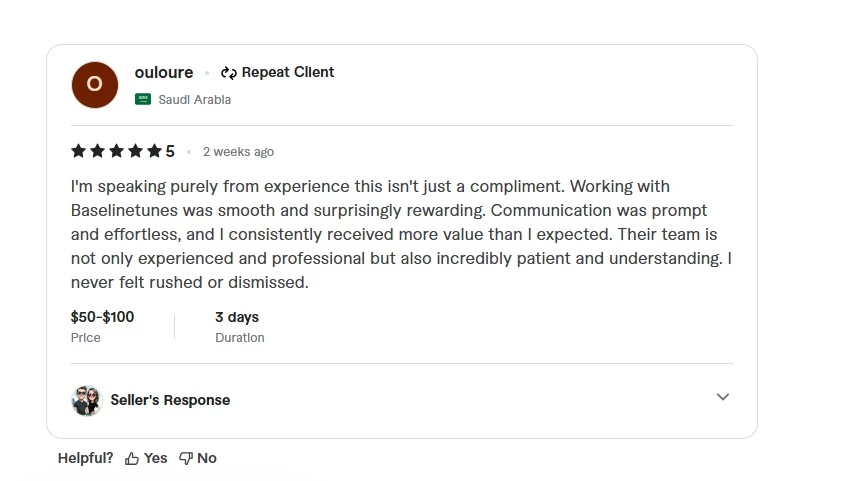Click the "2 weeks ago" timestamp
Image resolution: width=867 pixels, height=481 pixels.
[238, 152]
